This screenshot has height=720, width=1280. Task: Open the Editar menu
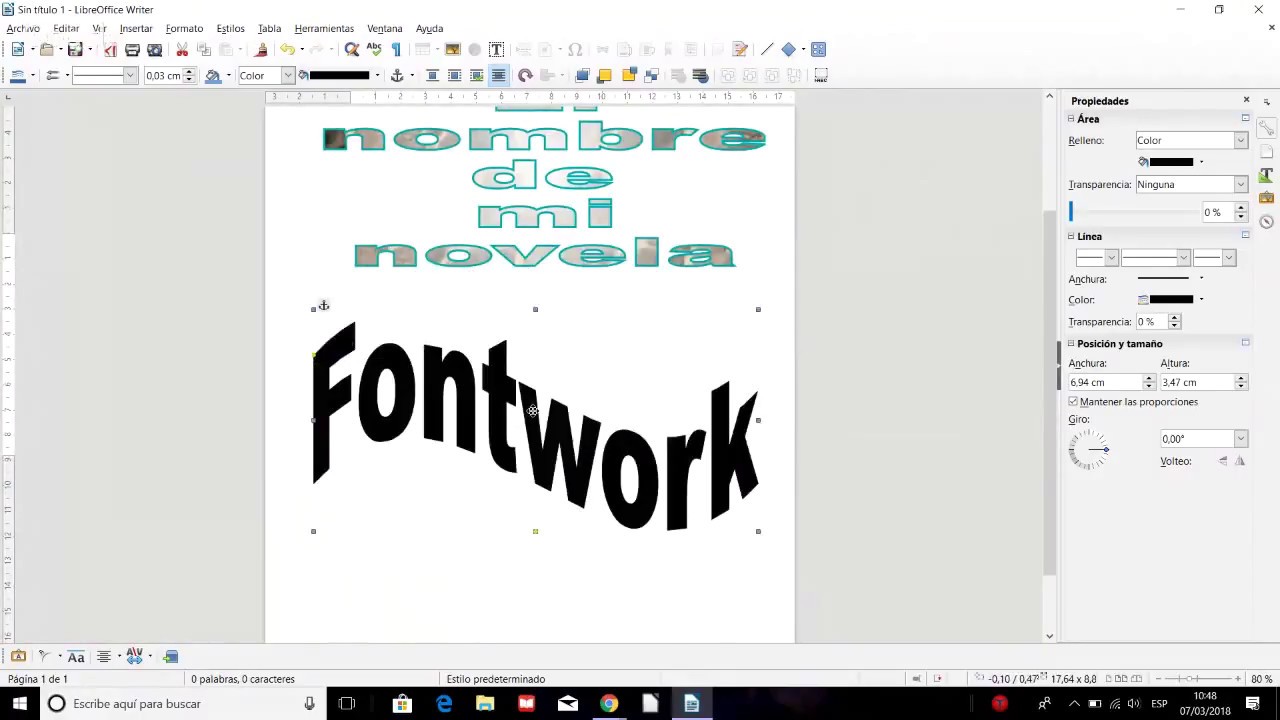pyautogui.click(x=66, y=28)
